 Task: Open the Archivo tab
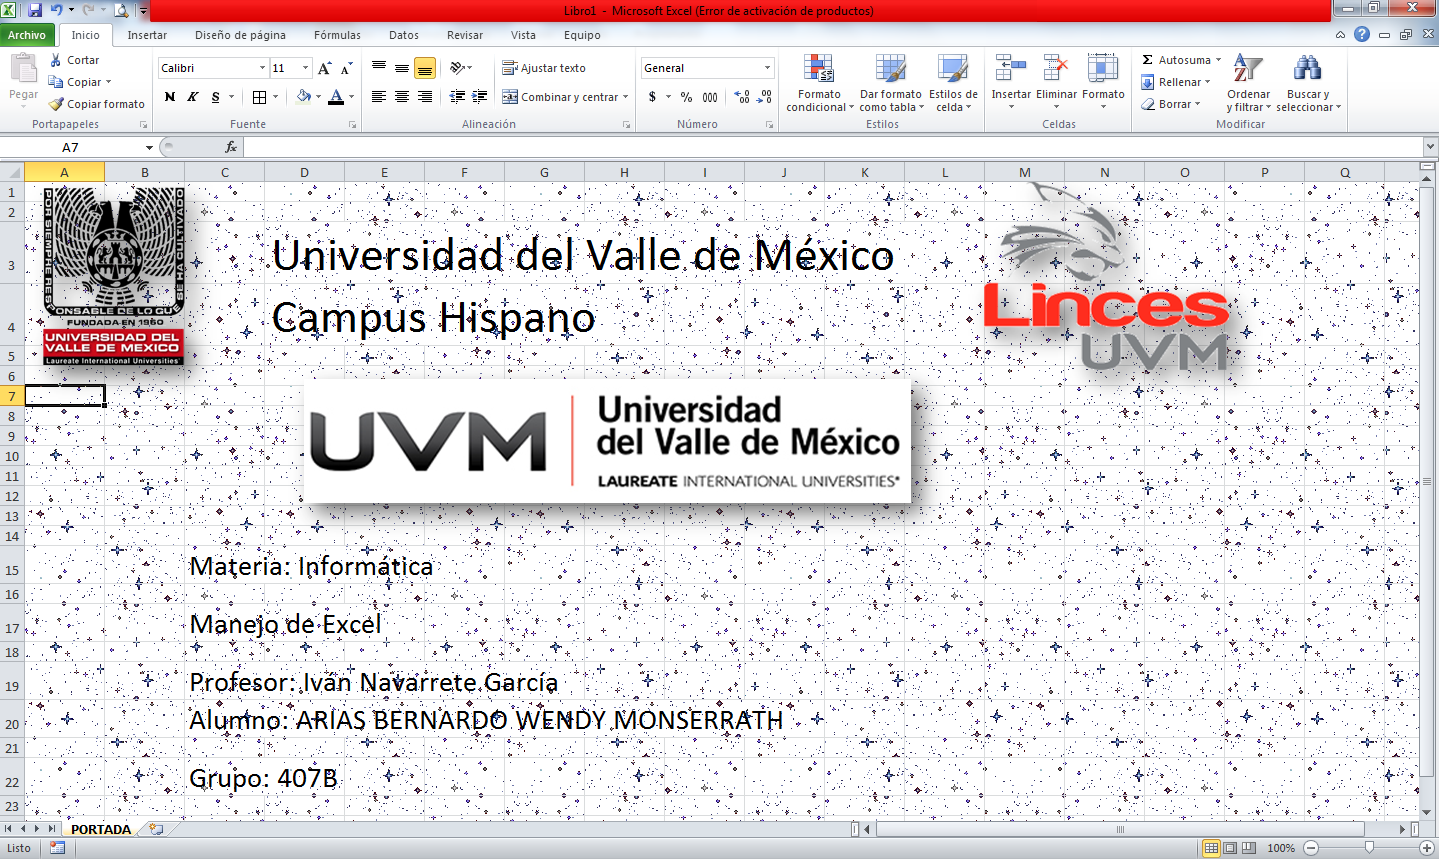[27, 35]
